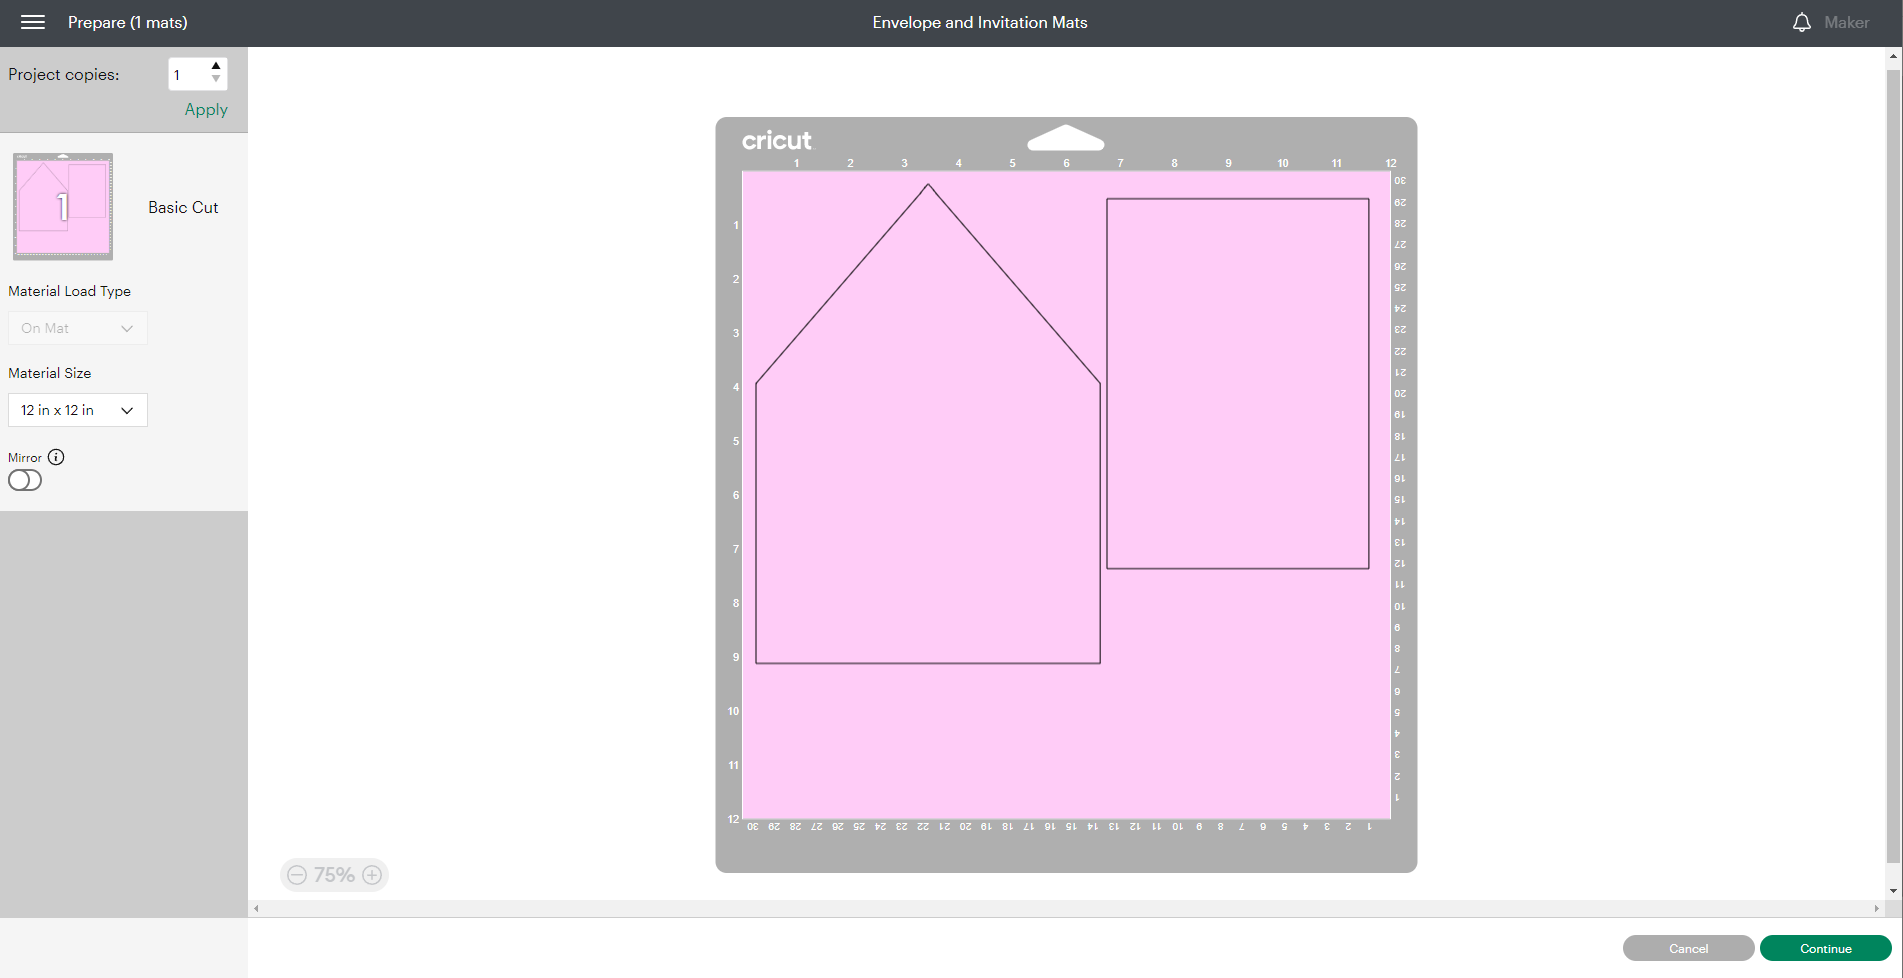The image size is (1903, 978).
Task: Increase project copies with up arrow
Action: (x=216, y=66)
